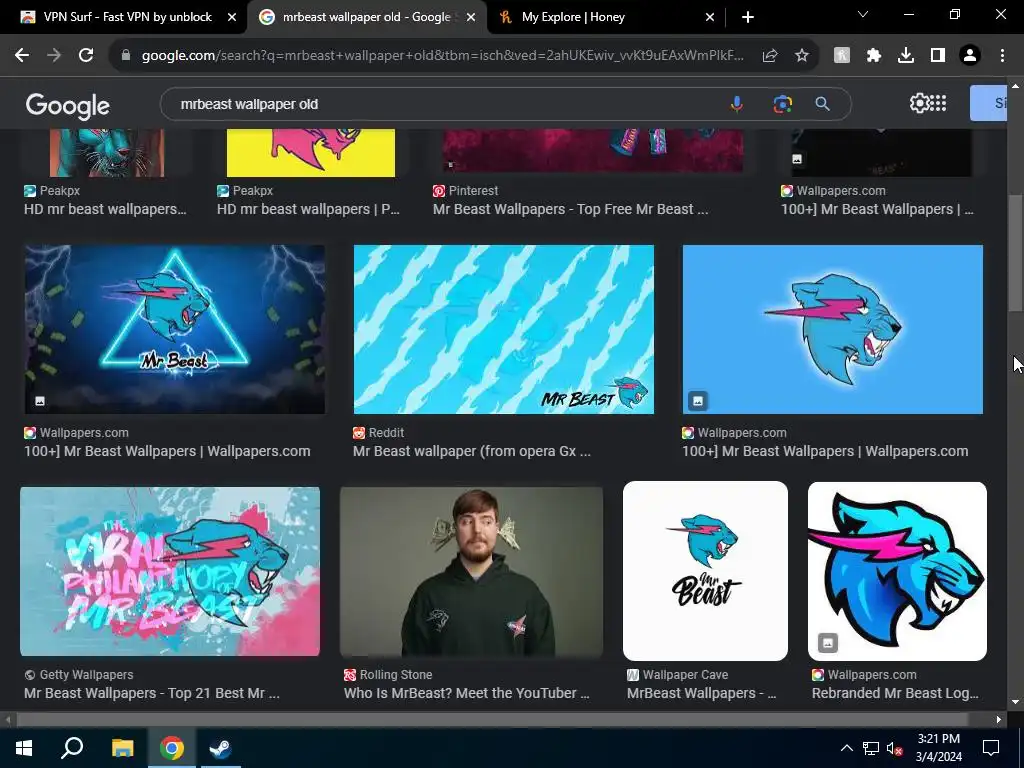Click the forward navigation arrow
Viewport: 1024px width, 768px height.
click(54, 56)
